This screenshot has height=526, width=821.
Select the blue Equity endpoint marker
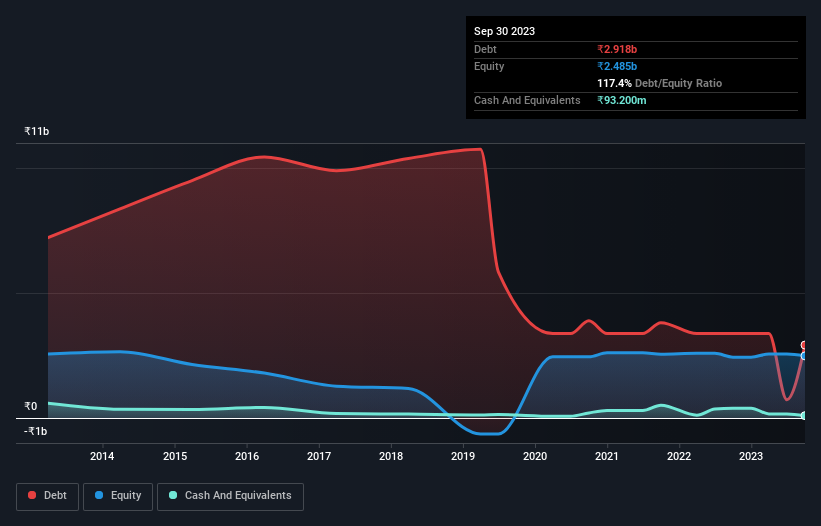[x=804, y=356]
